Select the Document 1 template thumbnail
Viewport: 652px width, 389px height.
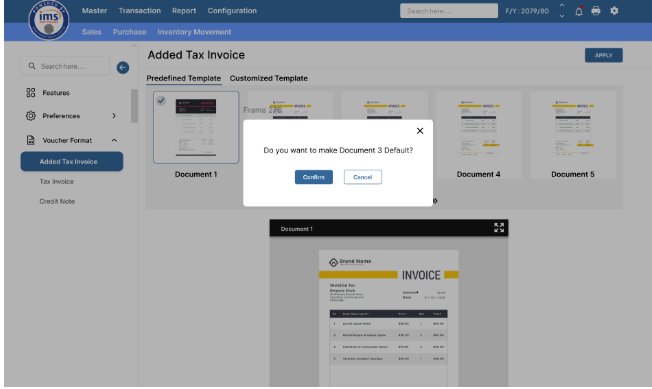[196, 127]
